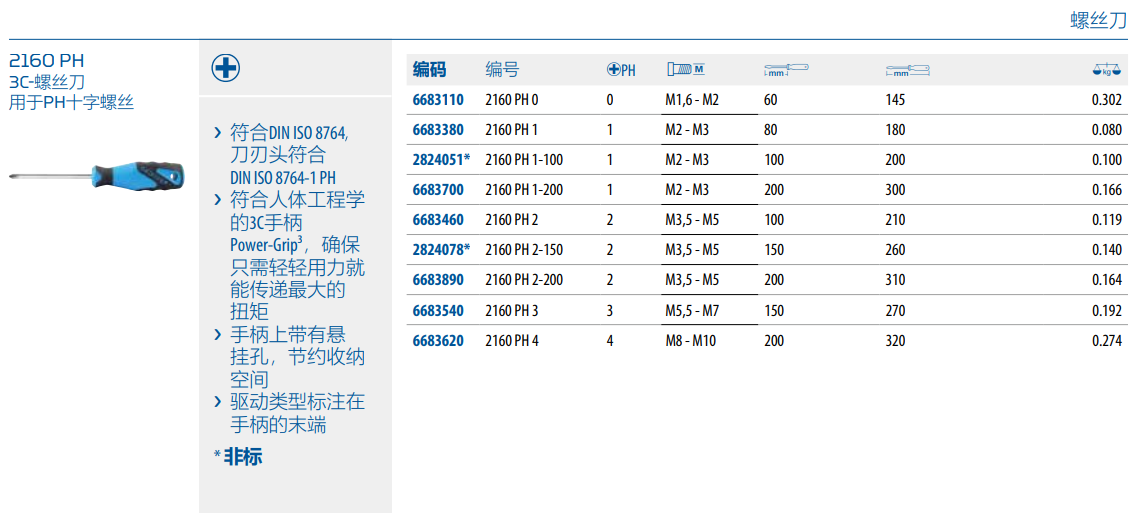1142x513 pixels.
Task: Click the chevron beside 符合人体工程学
Action: 218,200
